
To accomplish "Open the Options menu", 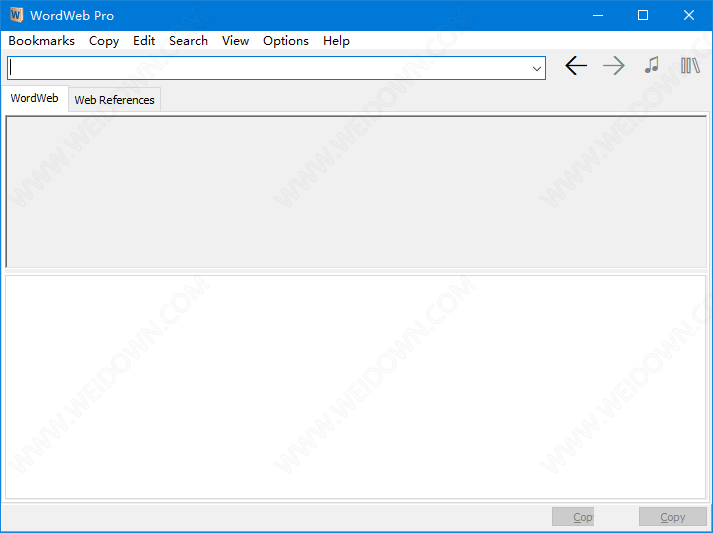I will click(x=286, y=41).
